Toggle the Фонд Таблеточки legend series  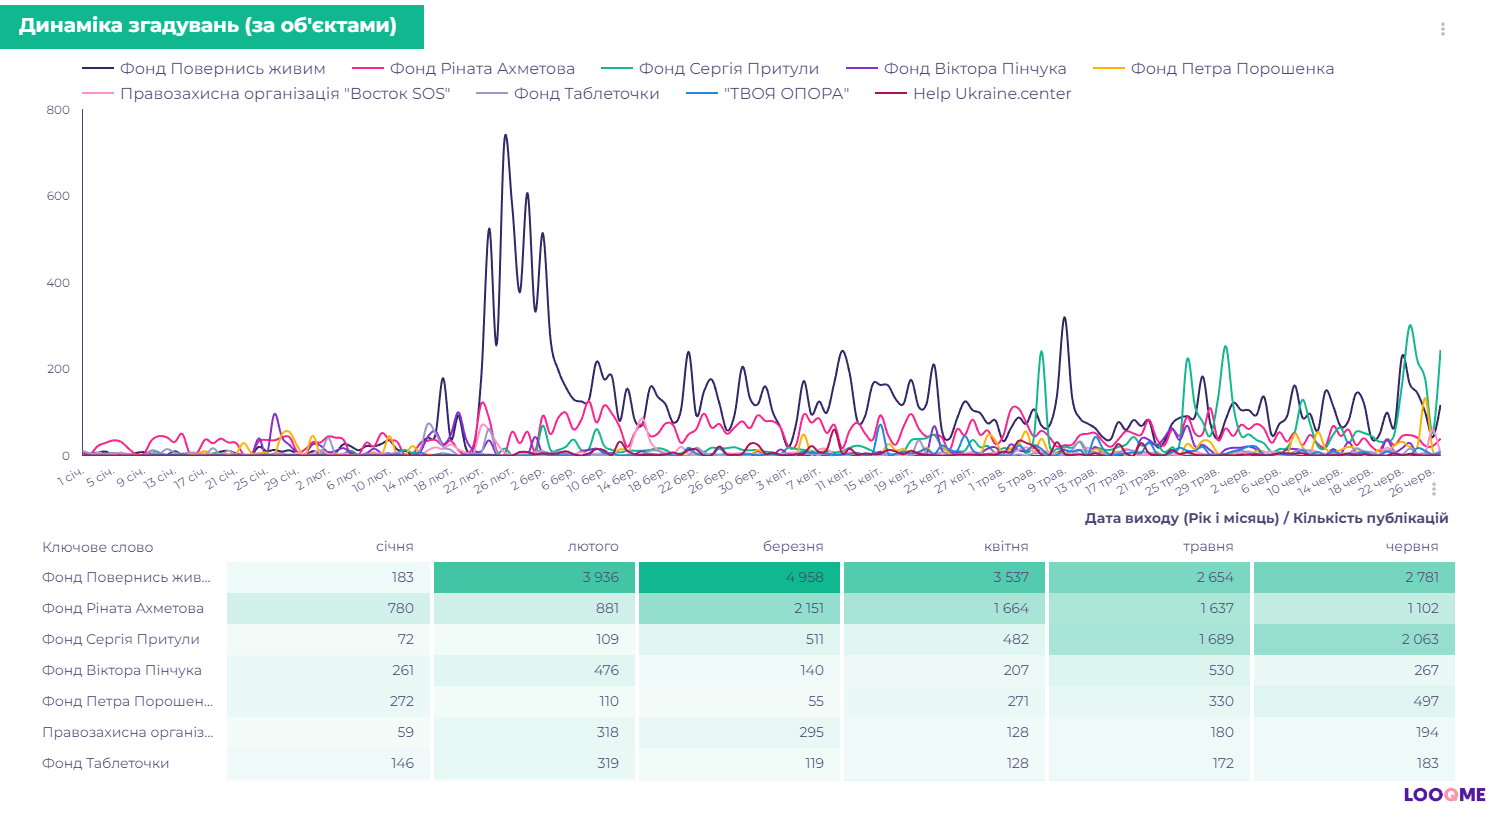pos(568,93)
